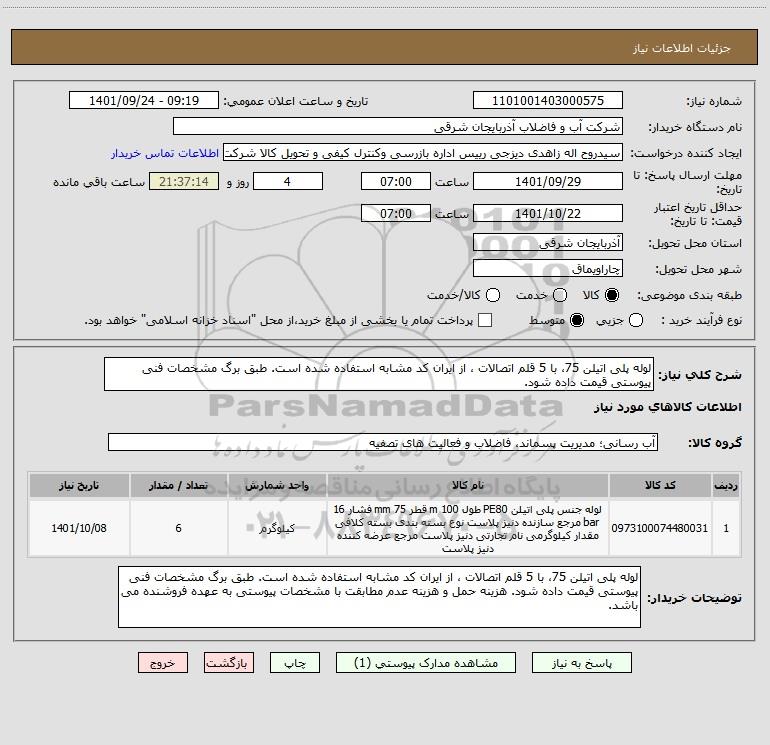Select the کالا radio button
The image size is (770, 745).
point(612,295)
